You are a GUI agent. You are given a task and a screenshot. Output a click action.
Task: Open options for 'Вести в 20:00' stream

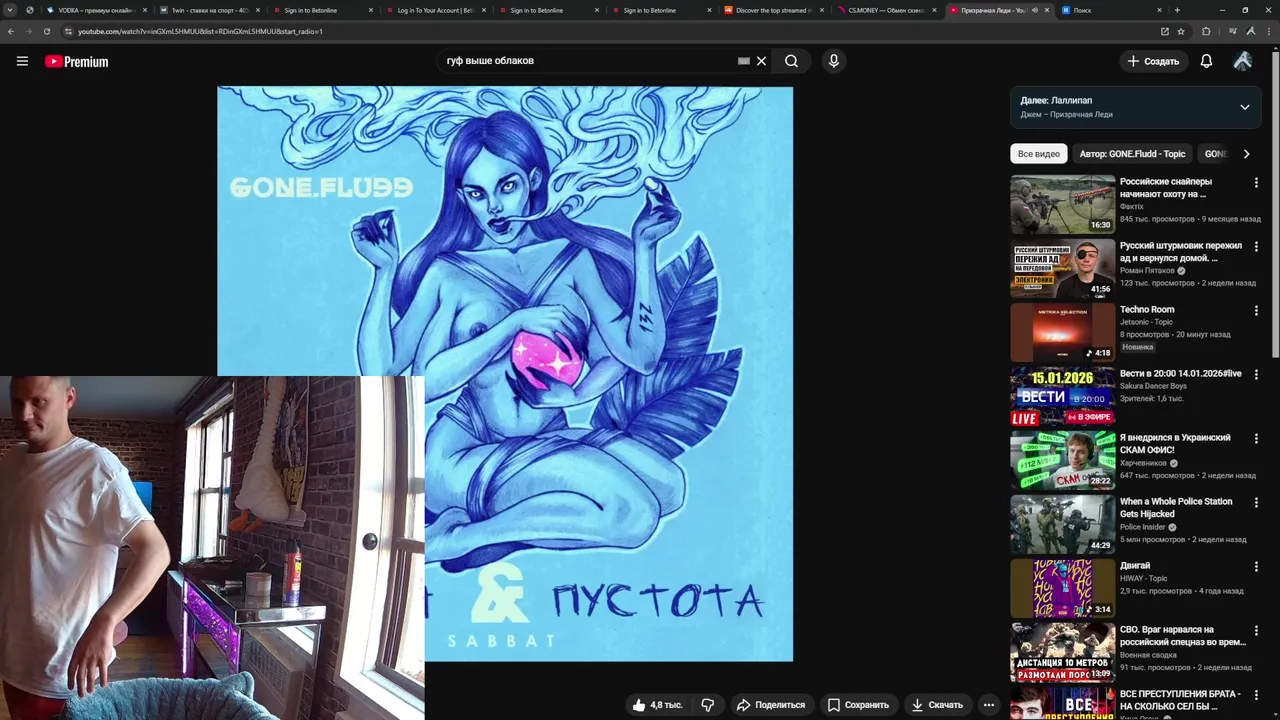1256,375
